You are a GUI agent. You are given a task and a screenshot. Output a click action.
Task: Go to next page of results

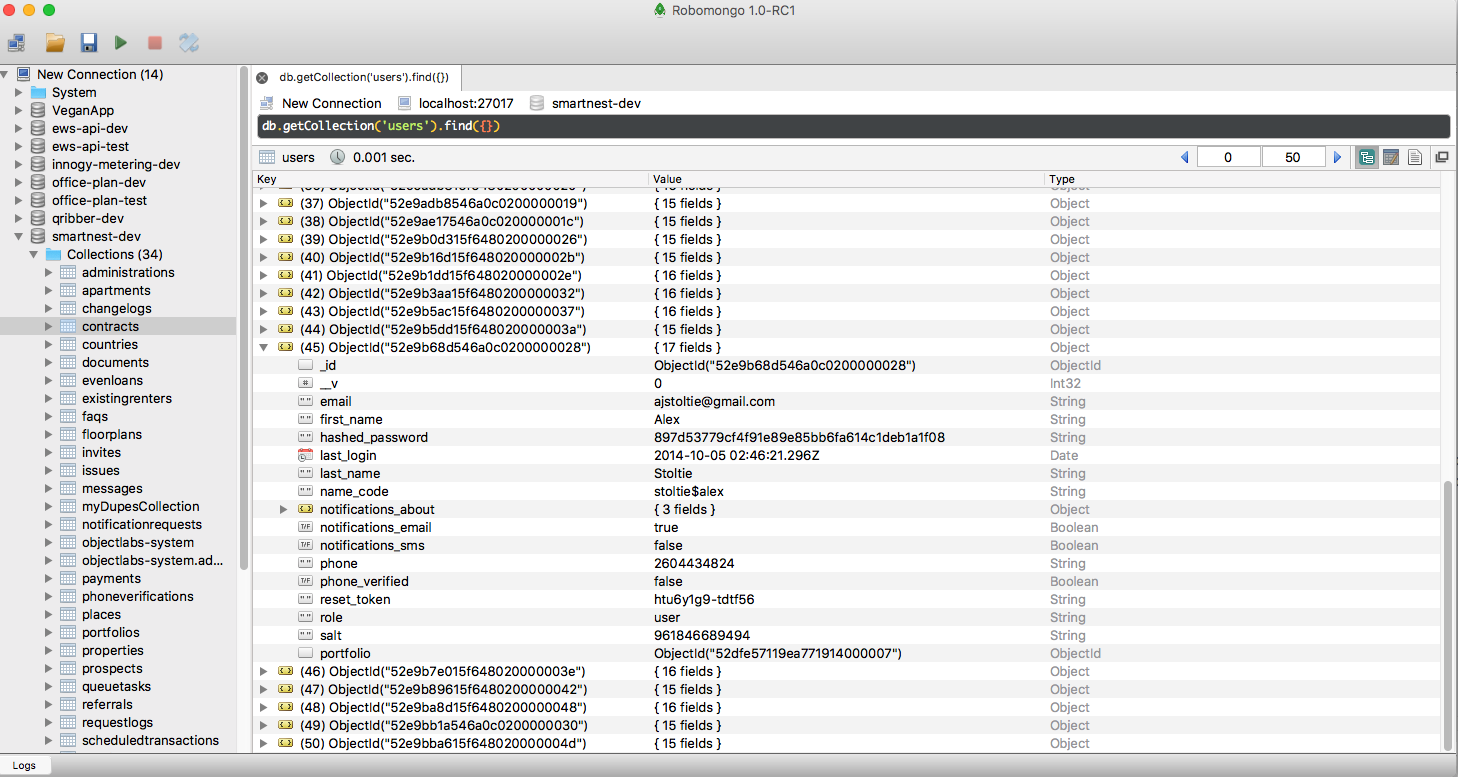1338,157
